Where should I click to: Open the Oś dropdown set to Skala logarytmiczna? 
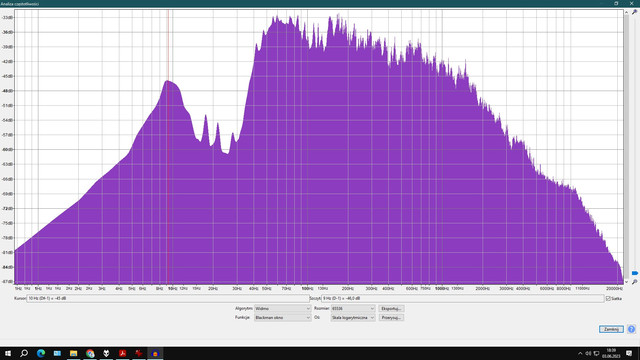coord(353,318)
